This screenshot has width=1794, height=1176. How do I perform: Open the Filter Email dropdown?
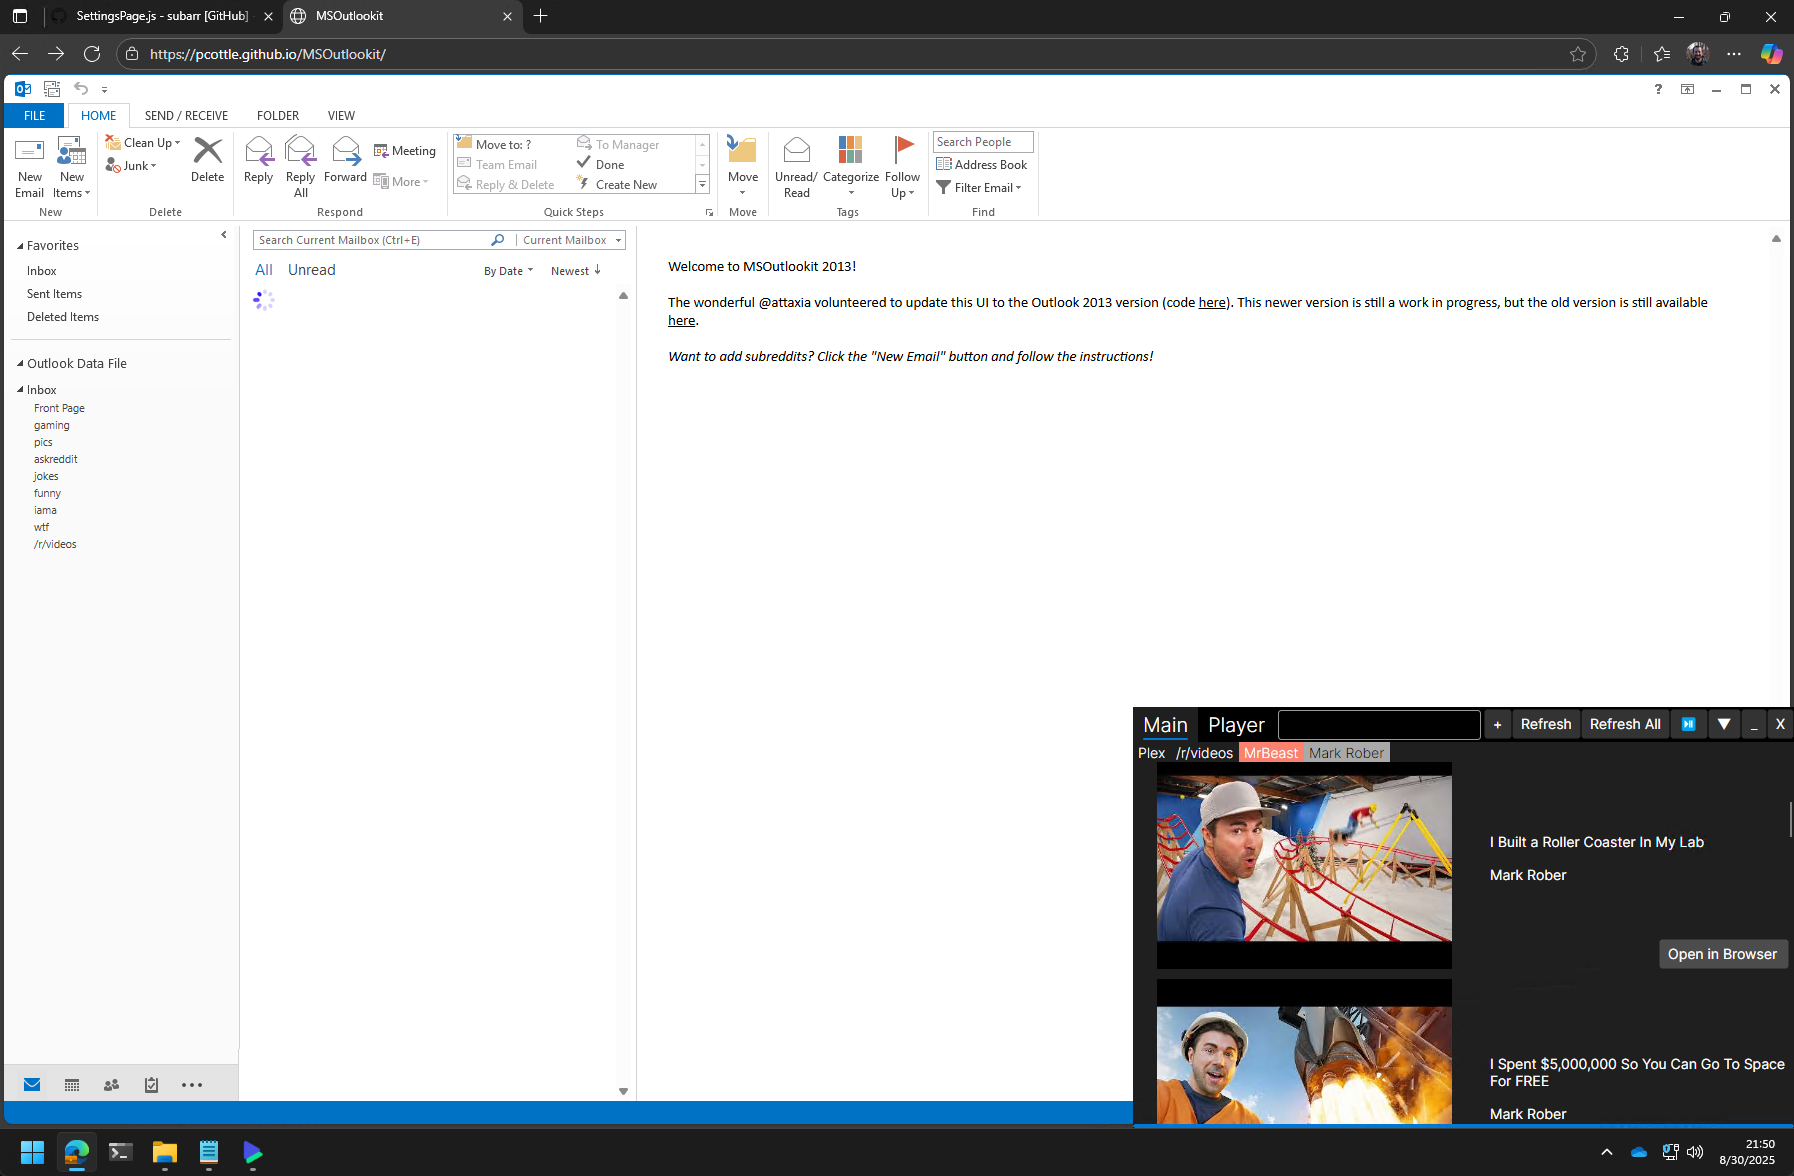(979, 188)
